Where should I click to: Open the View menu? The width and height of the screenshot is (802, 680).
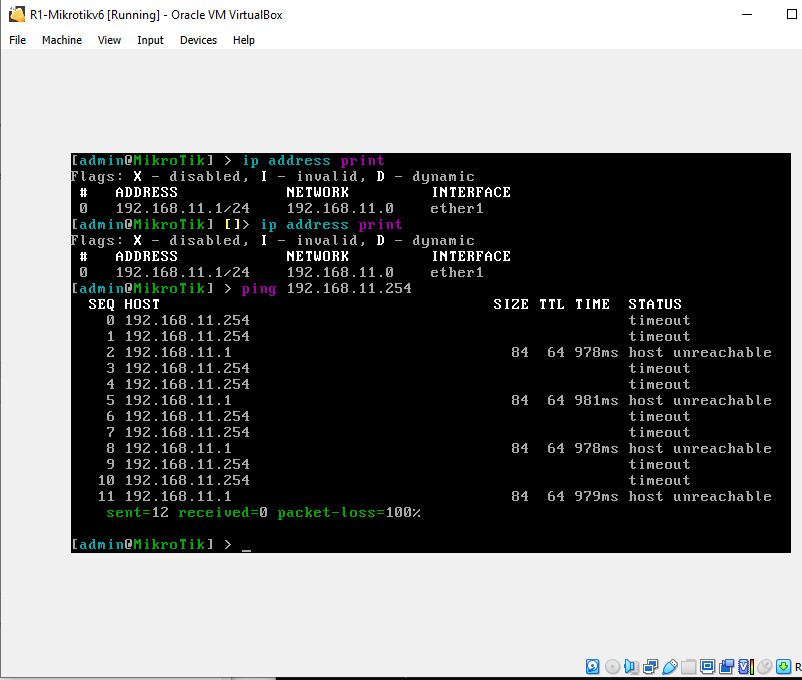click(x=109, y=40)
